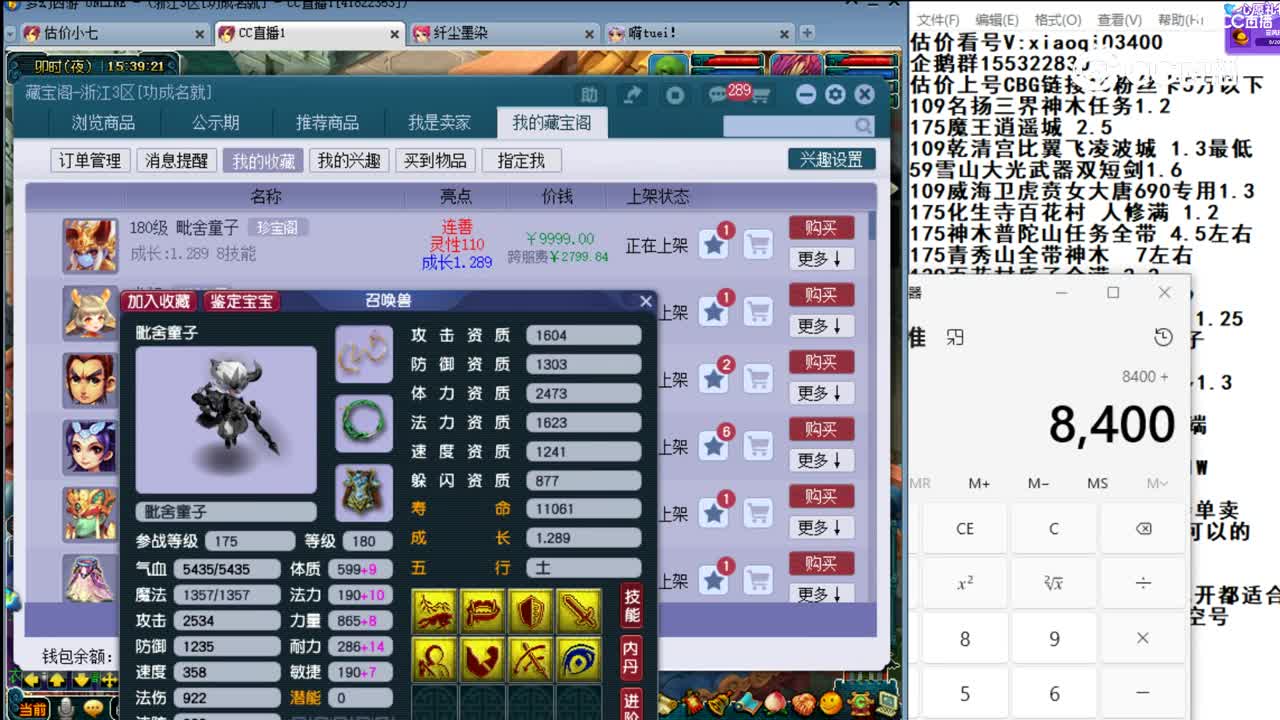Toggle favorite star on green-masked avatar row

coord(713,513)
